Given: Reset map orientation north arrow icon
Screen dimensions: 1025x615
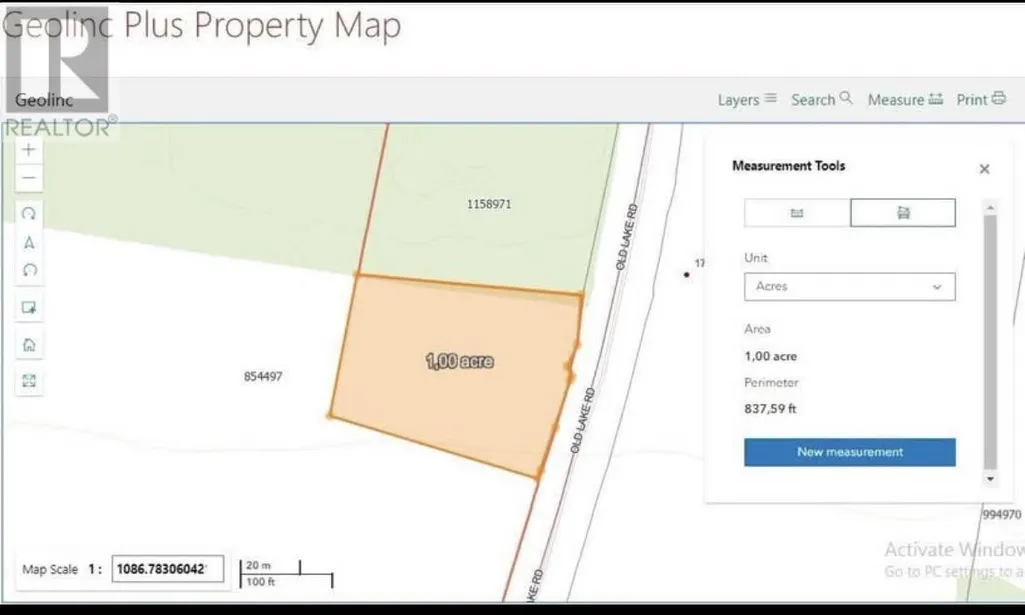Looking at the screenshot, I should point(29,242).
